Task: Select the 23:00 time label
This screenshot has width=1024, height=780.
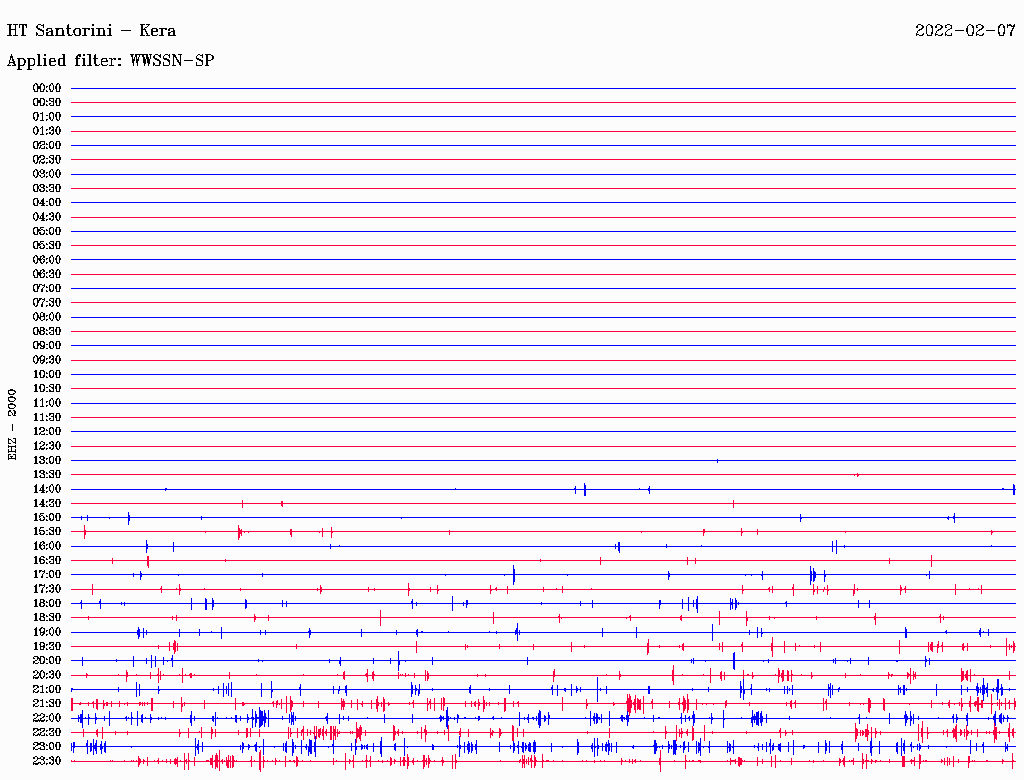Action: point(46,746)
